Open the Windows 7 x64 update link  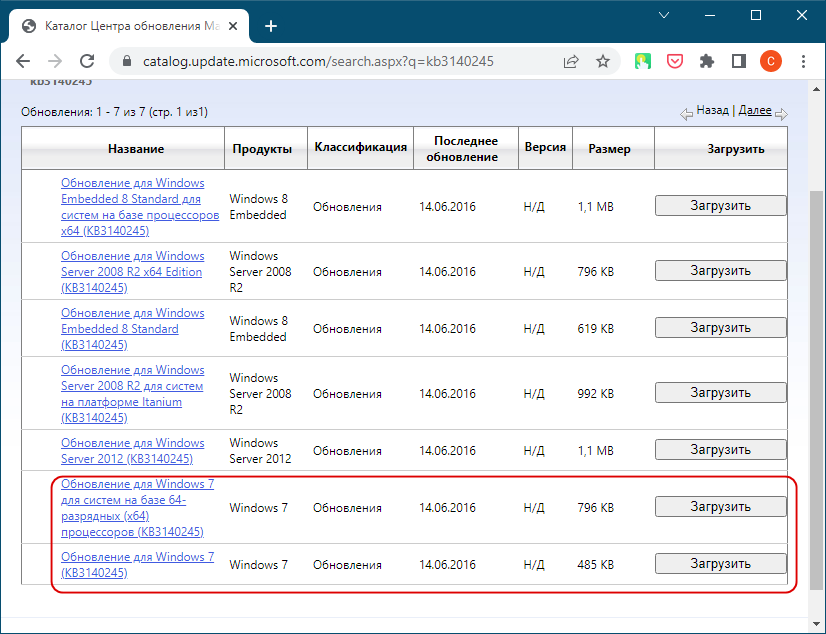pos(137,508)
